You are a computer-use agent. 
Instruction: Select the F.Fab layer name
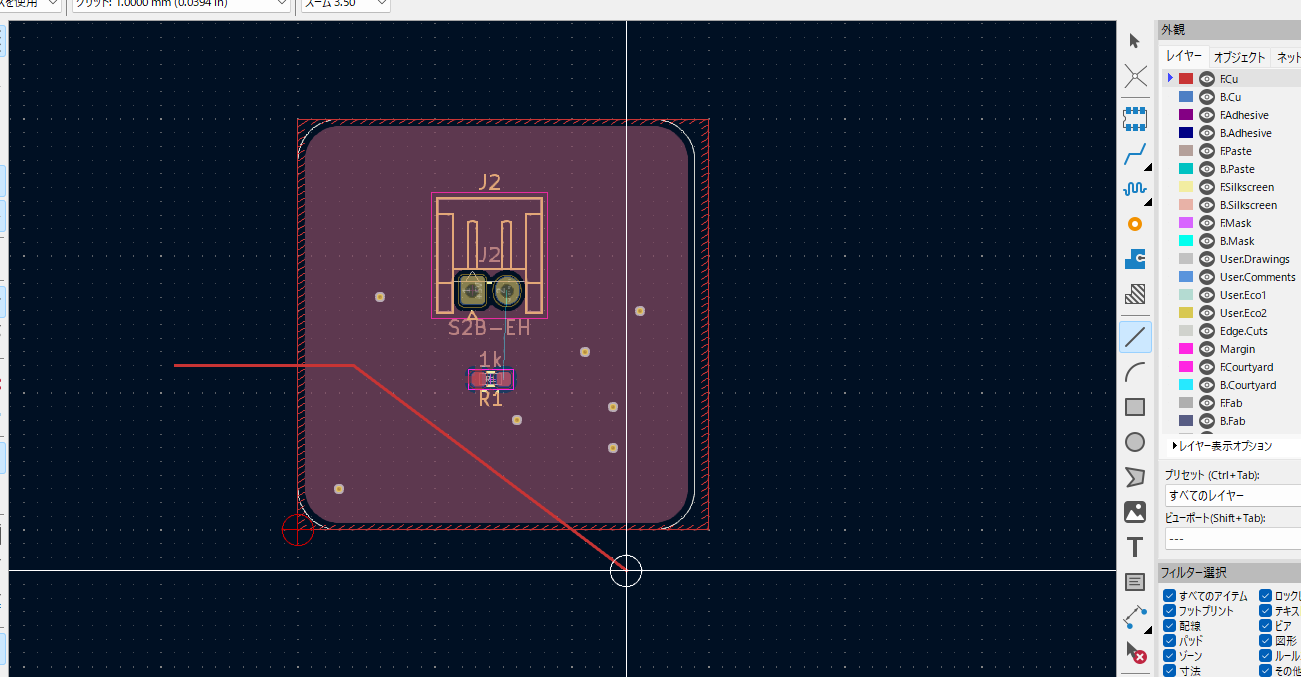pyautogui.click(x=1232, y=403)
